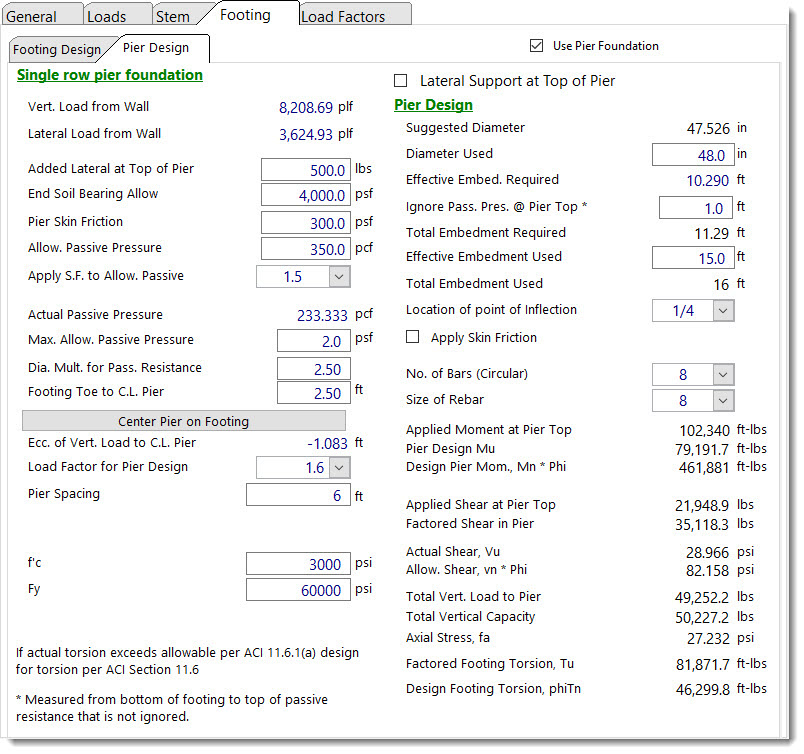Click the f'c concrete strength field

click(298, 564)
